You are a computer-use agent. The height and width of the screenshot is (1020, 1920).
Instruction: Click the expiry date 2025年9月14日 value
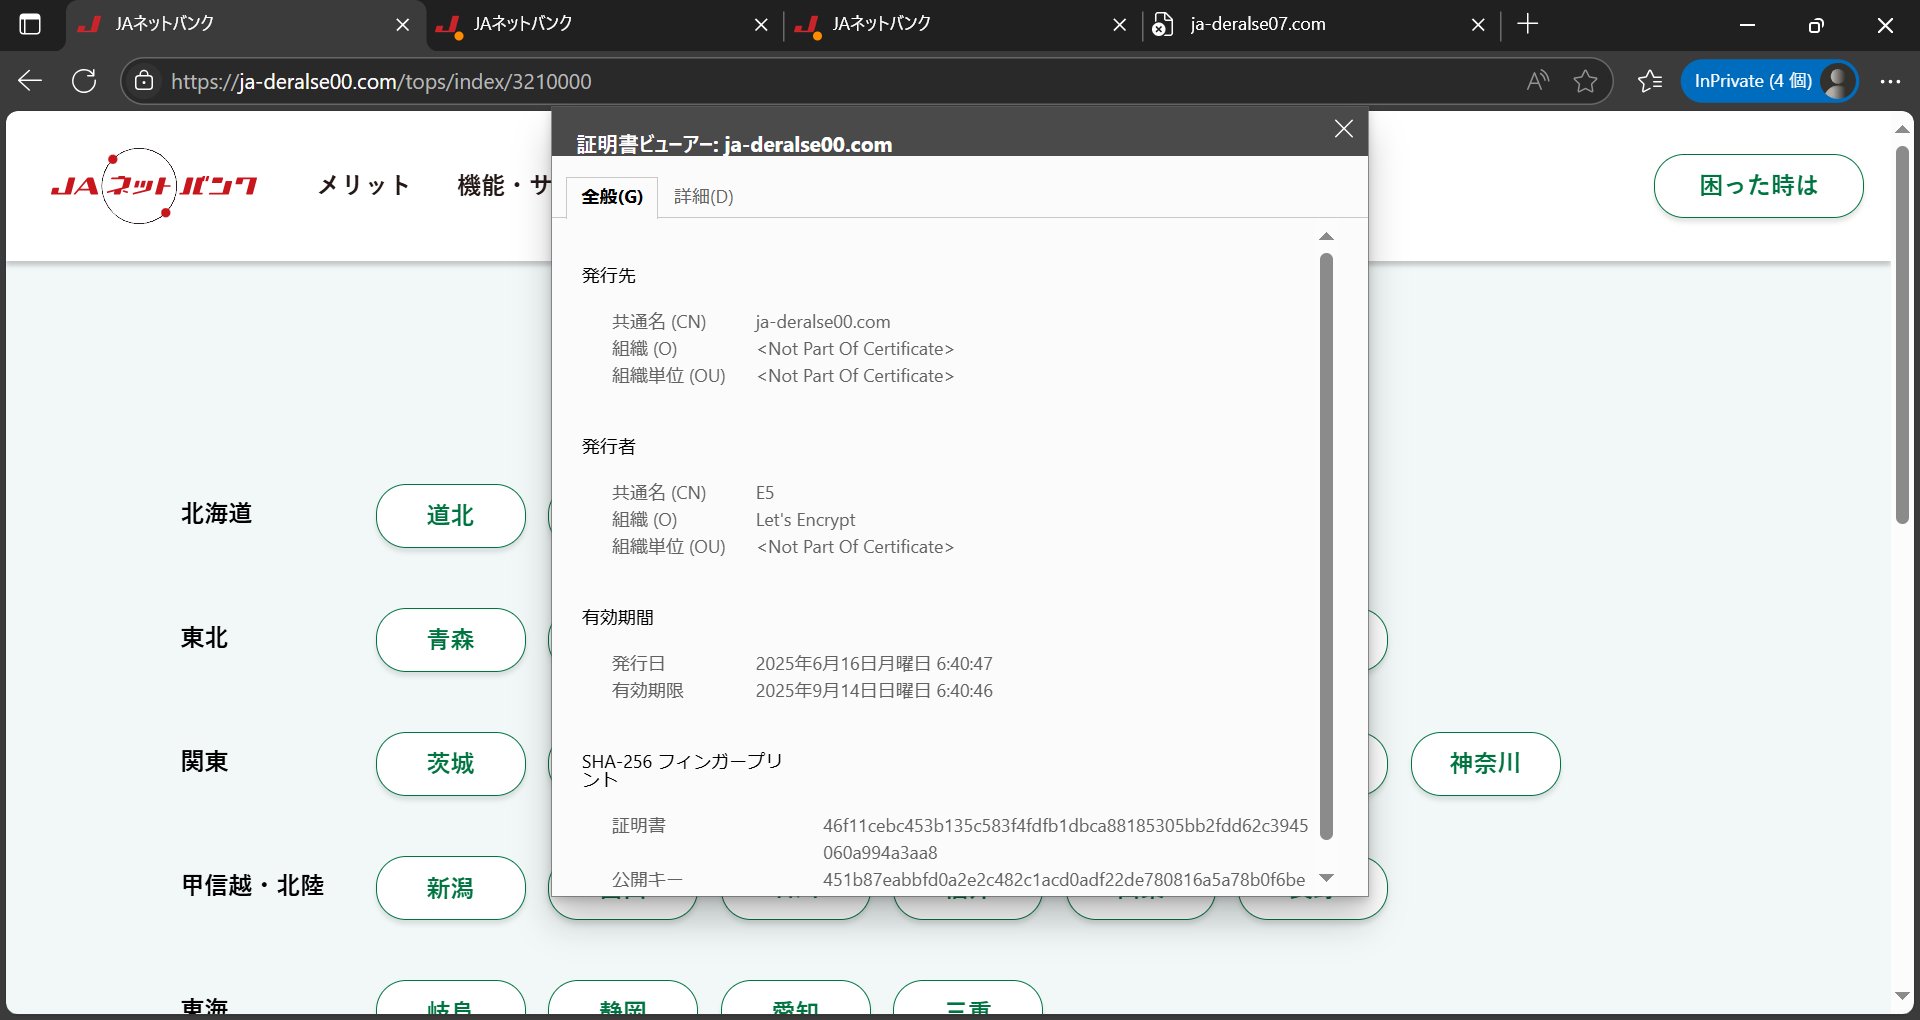click(874, 691)
